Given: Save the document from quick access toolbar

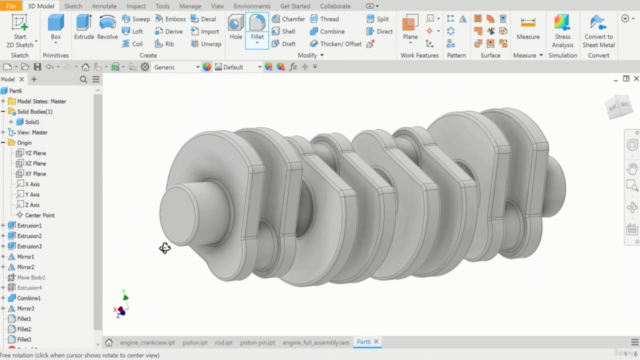Looking at the screenshot, I should pos(37,67).
